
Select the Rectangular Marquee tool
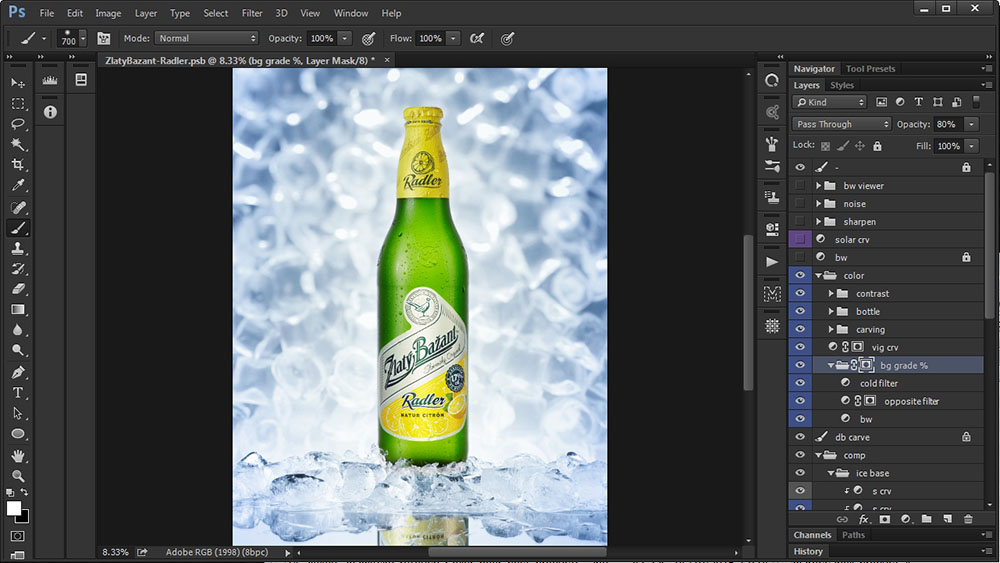point(18,103)
